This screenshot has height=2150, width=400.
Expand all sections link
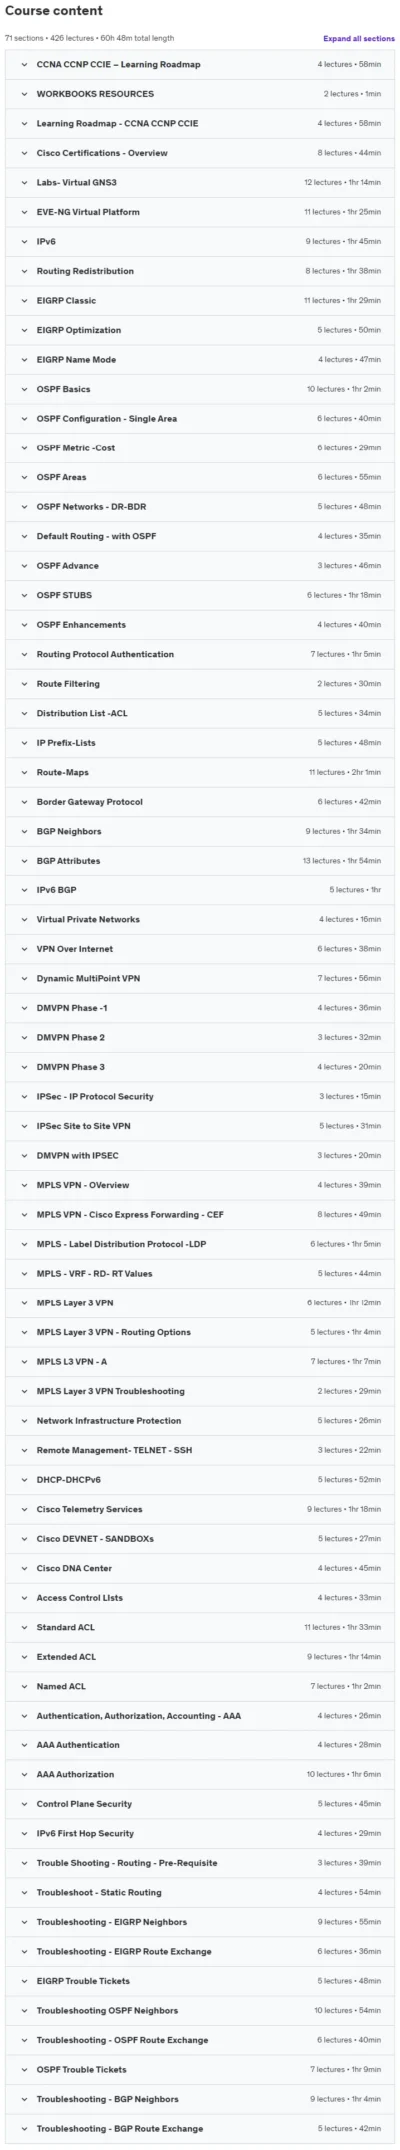click(358, 39)
